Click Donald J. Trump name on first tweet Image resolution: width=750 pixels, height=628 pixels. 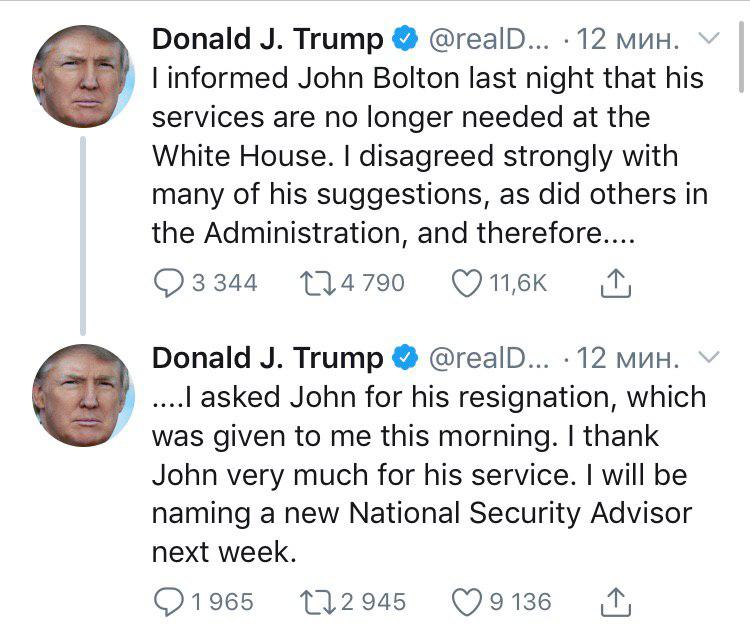pos(267,40)
